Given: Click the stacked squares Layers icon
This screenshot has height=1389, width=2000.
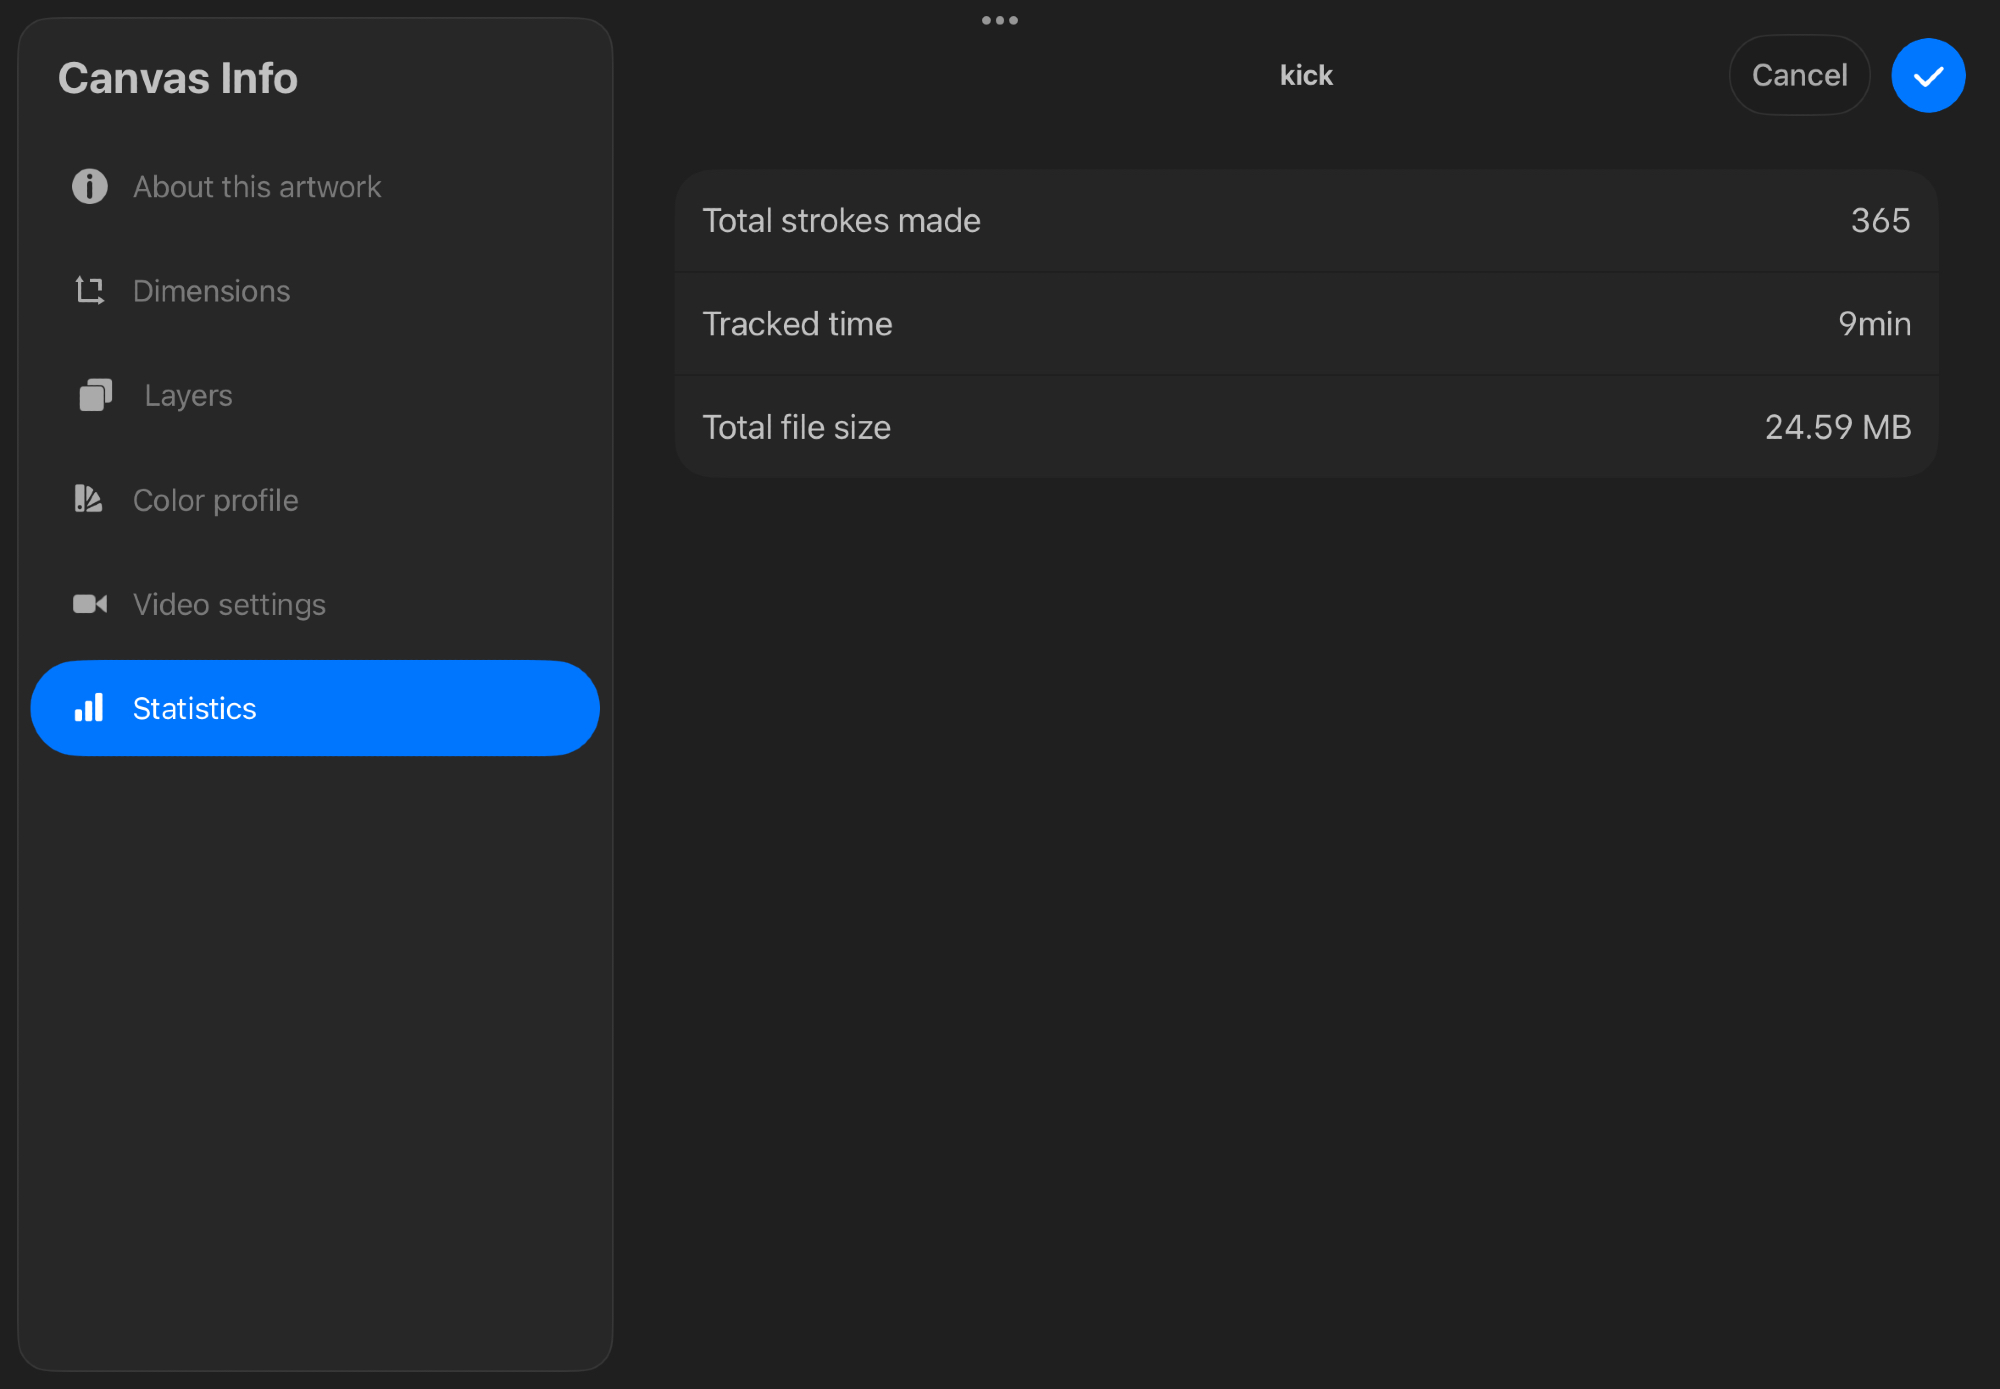Looking at the screenshot, I should tap(95, 395).
